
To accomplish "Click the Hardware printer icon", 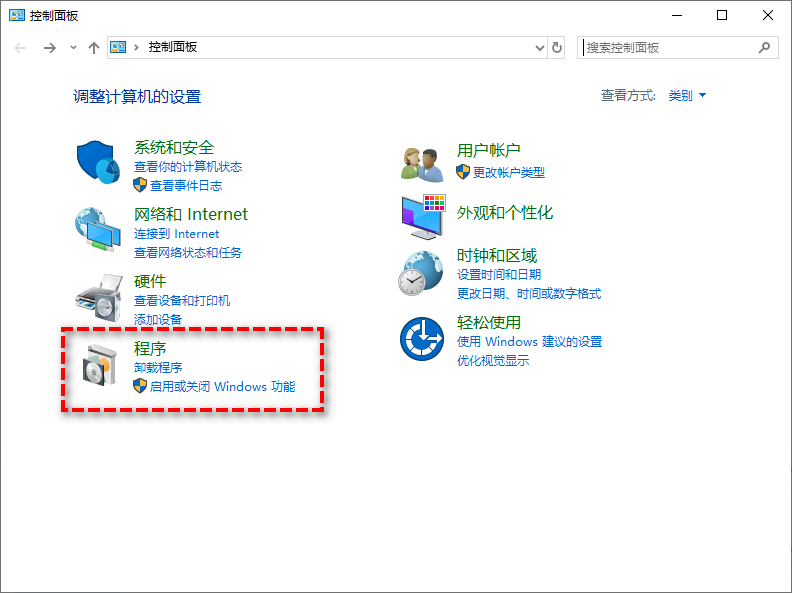I will point(98,294).
